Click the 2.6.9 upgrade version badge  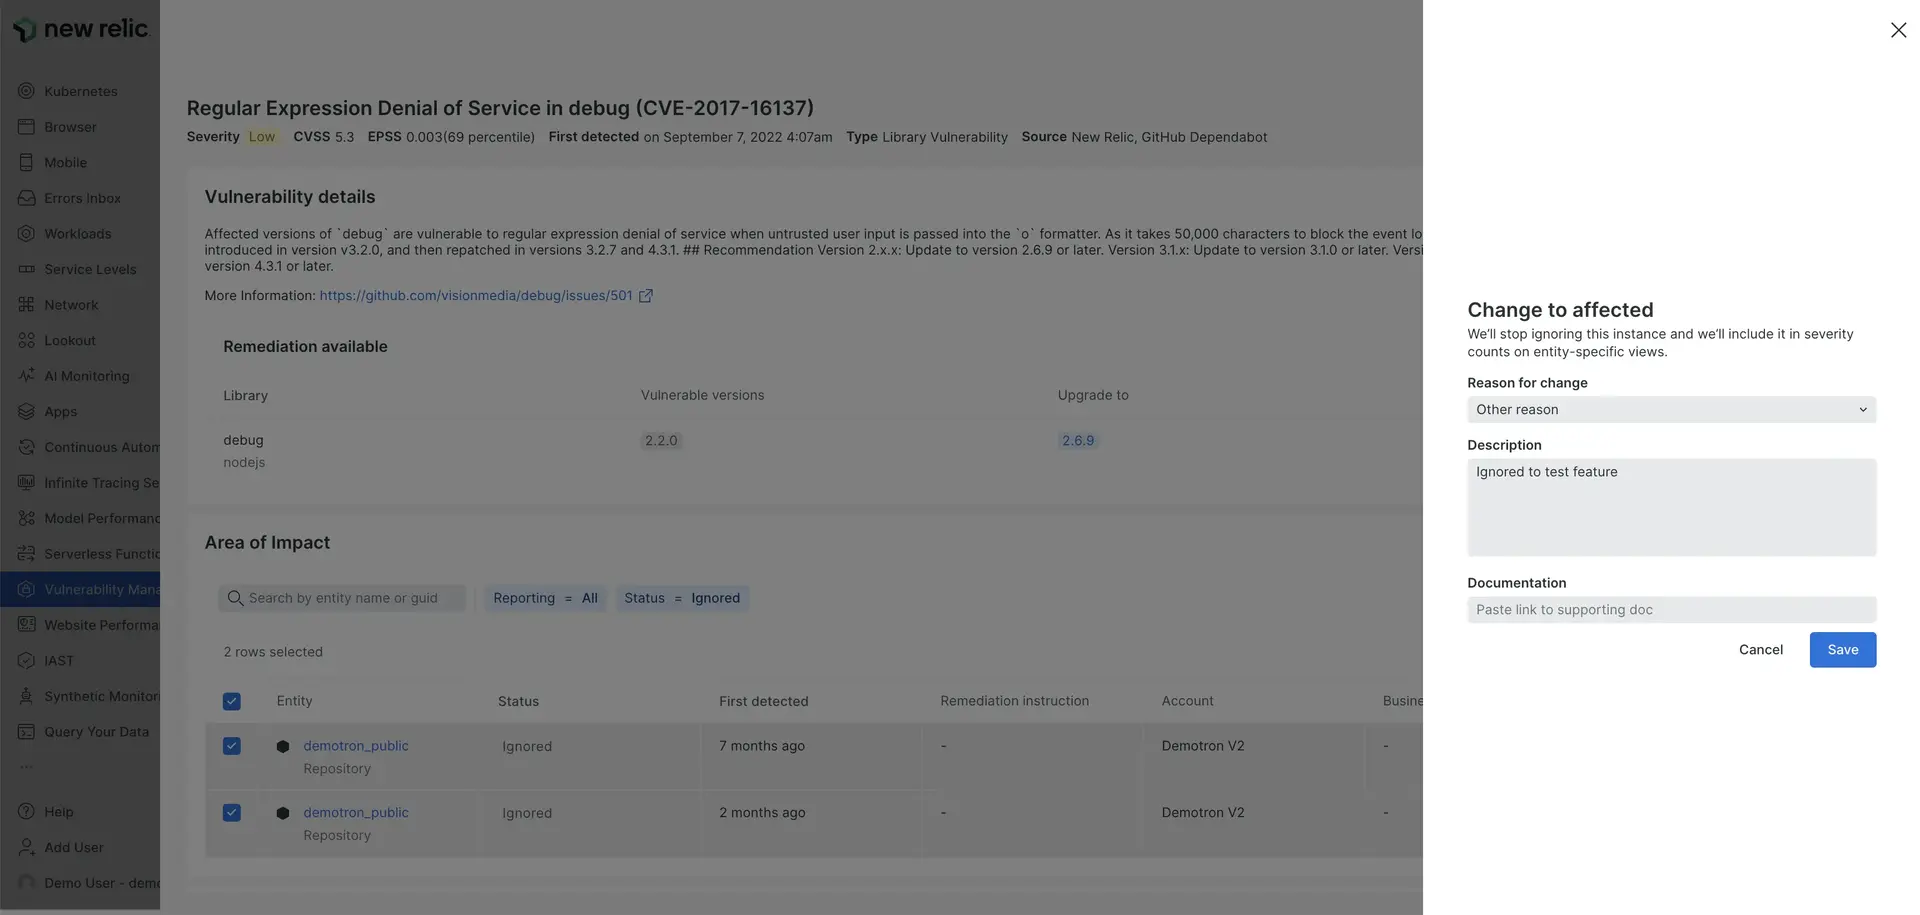[x=1078, y=441]
